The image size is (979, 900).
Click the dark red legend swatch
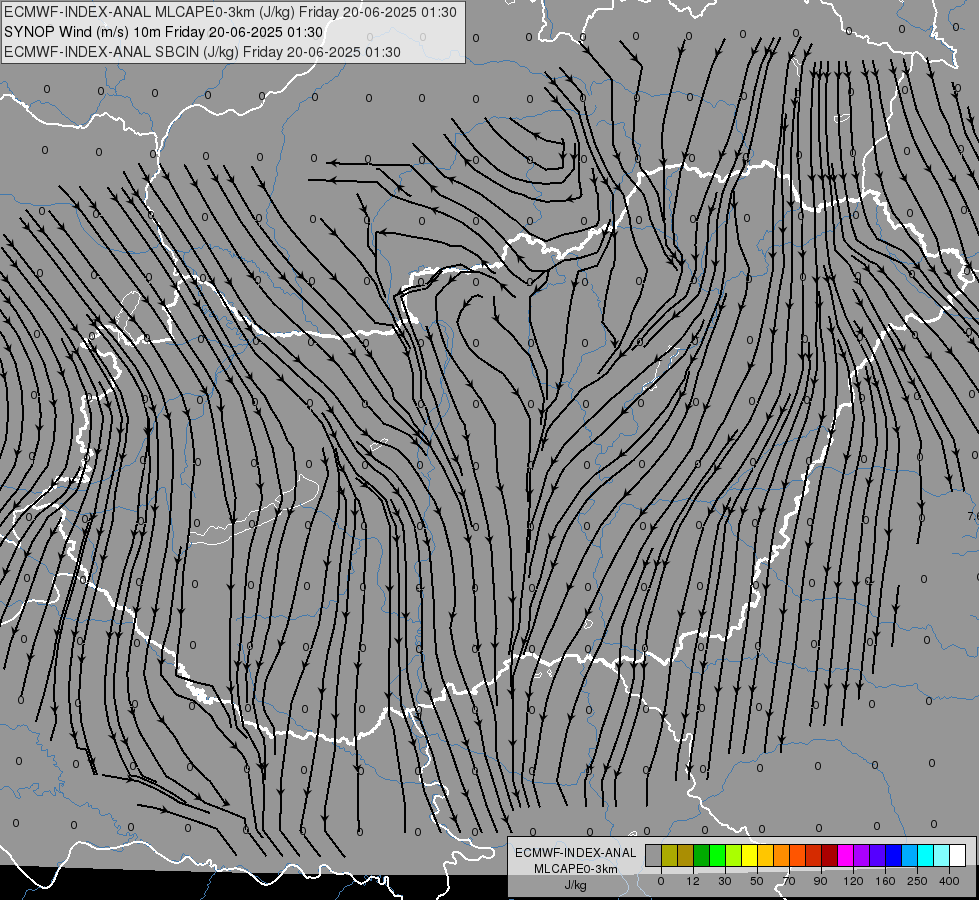click(x=830, y=855)
